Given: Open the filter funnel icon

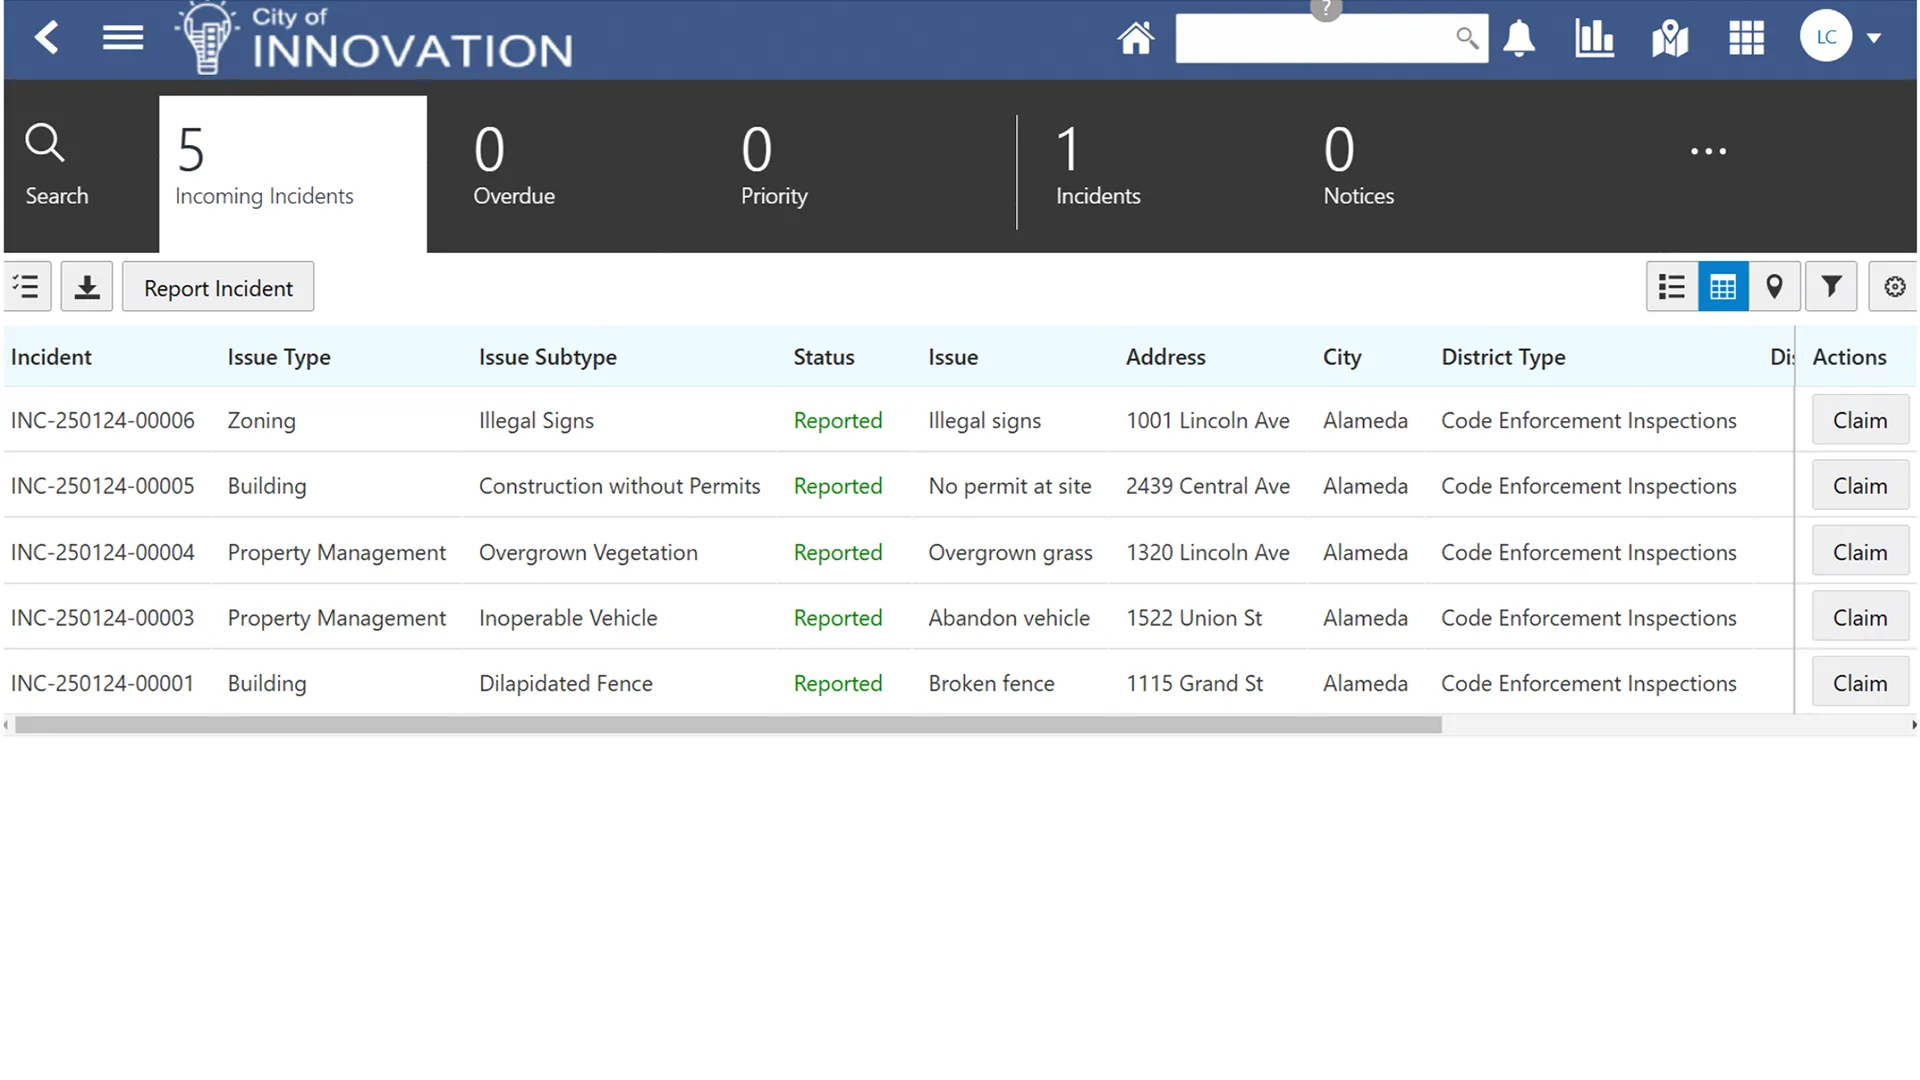Looking at the screenshot, I should click(1831, 287).
